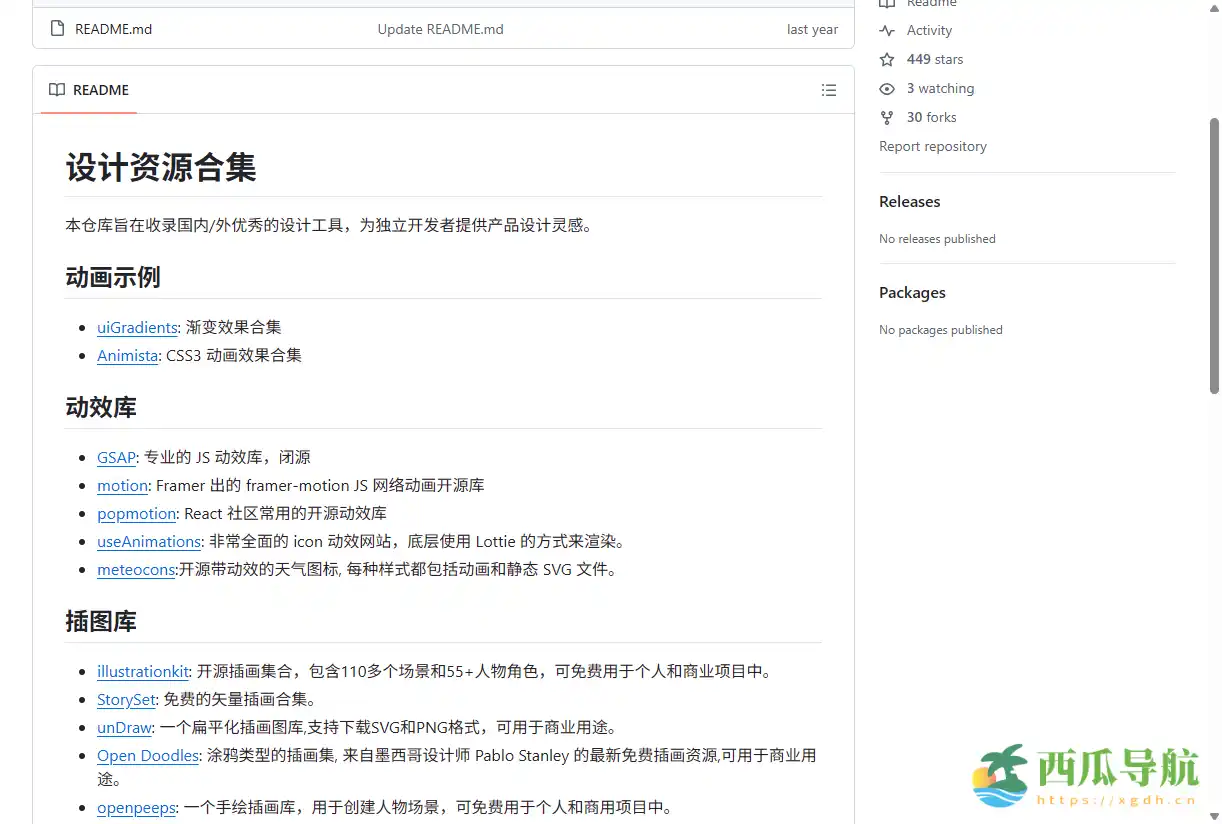
Task: Open the Releases section
Action: (909, 201)
